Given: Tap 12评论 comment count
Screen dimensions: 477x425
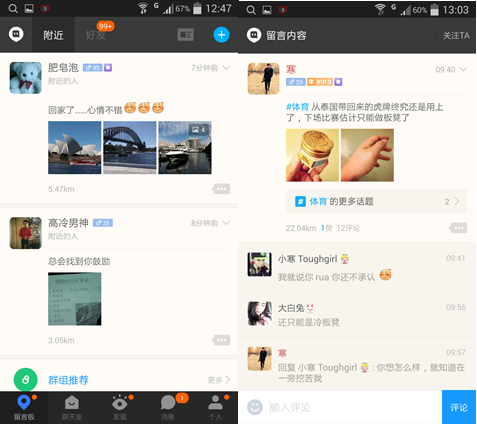Looking at the screenshot, I should [x=348, y=228].
